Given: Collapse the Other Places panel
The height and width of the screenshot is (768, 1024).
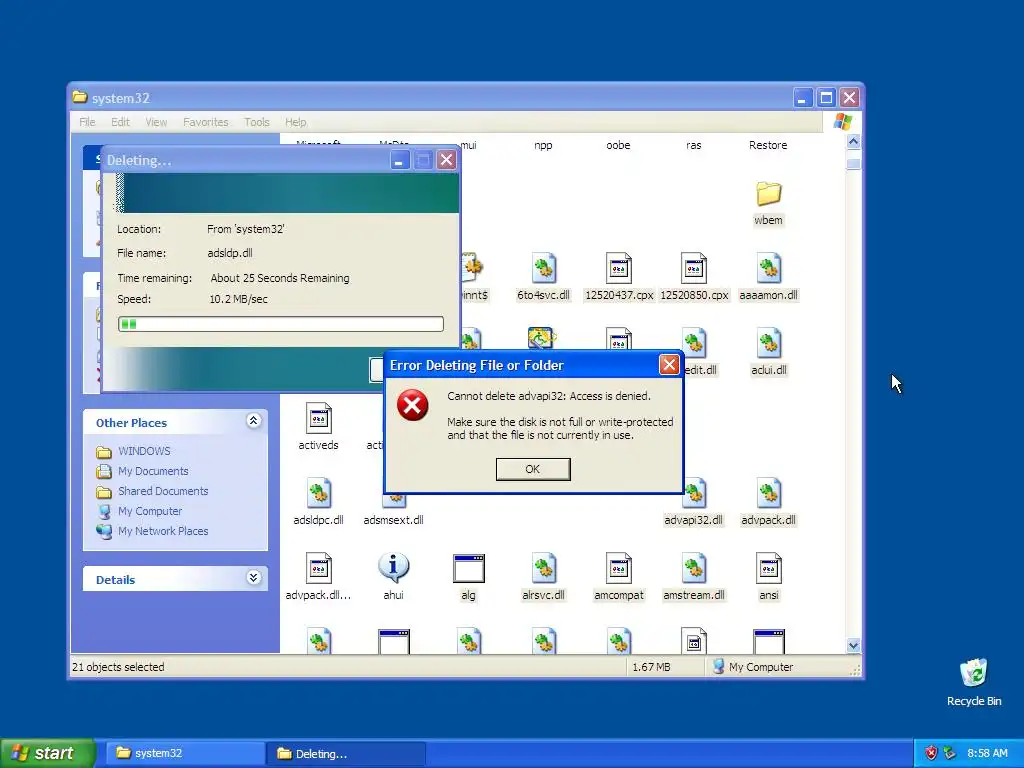Looking at the screenshot, I should click(253, 421).
